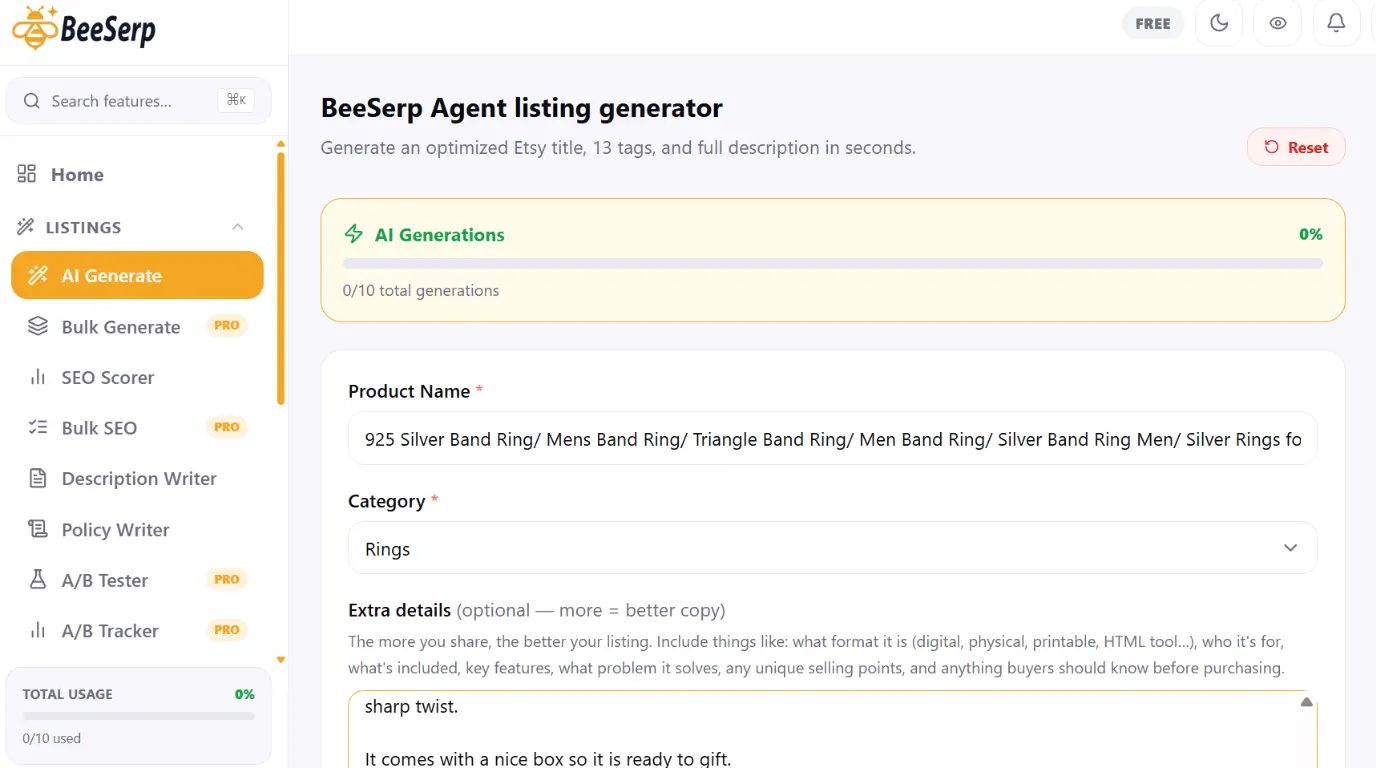This screenshot has height=768, width=1376.
Task: Click the AI Generations progress bar
Action: (833, 263)
